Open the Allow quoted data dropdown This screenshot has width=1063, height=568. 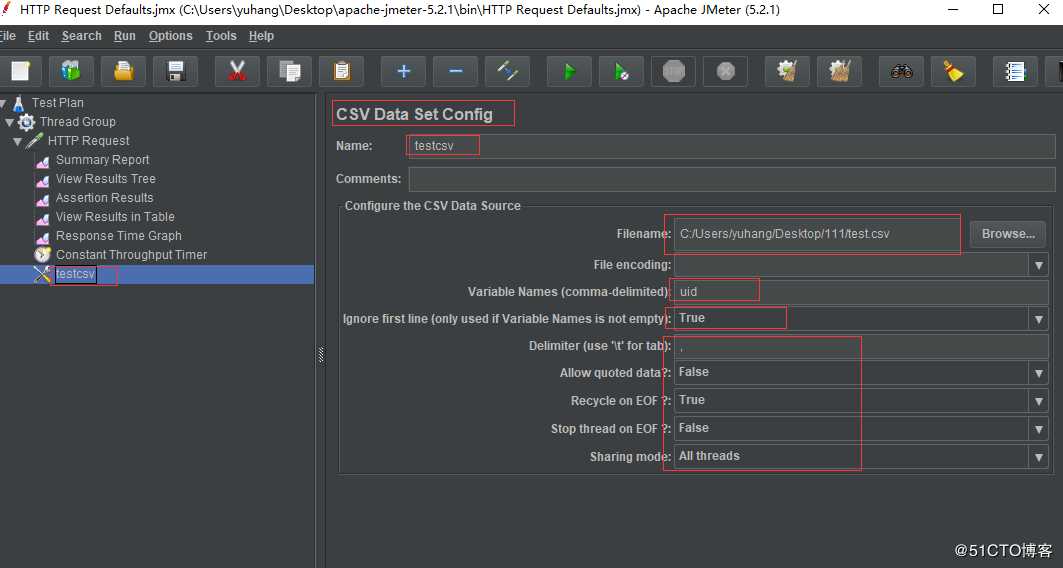[x=1038, y=373]
